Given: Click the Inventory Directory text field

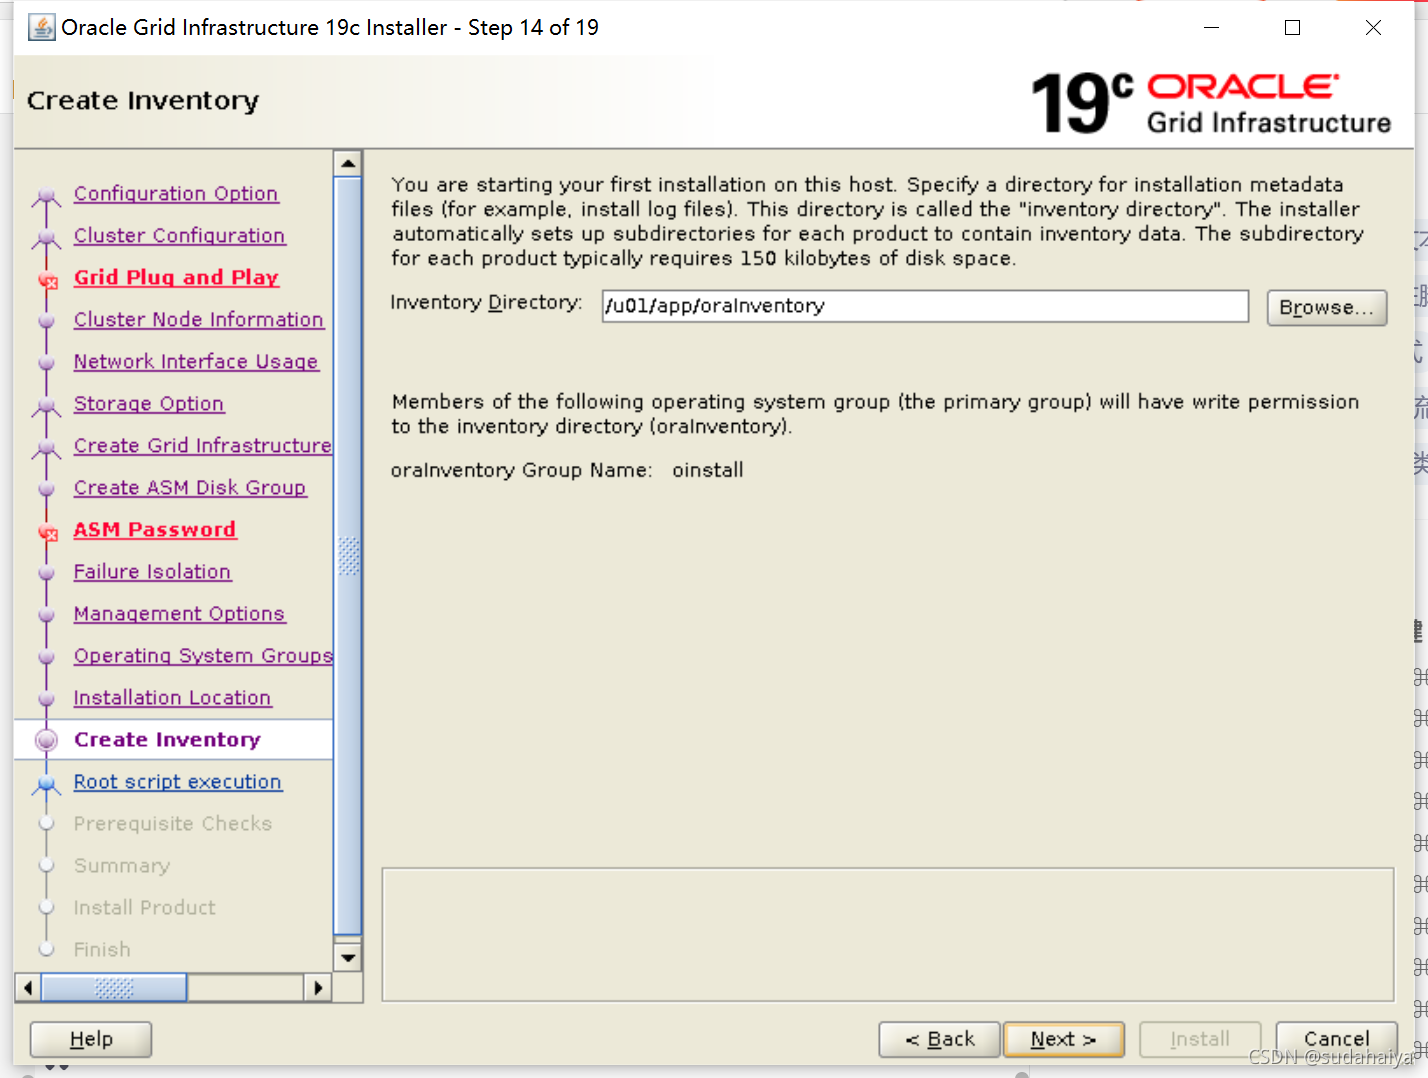Looking at the screenshot, I should coord(925,306).
